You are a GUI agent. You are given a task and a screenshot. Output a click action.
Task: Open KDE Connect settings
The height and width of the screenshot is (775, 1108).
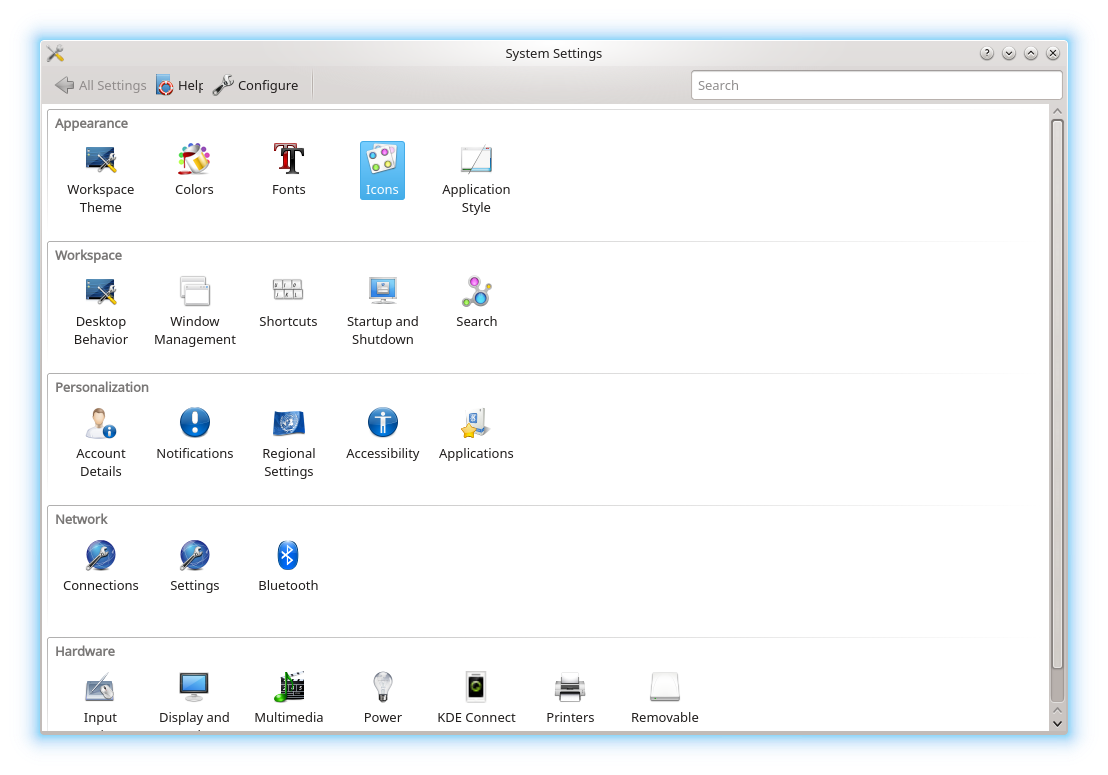click(476, 695)
